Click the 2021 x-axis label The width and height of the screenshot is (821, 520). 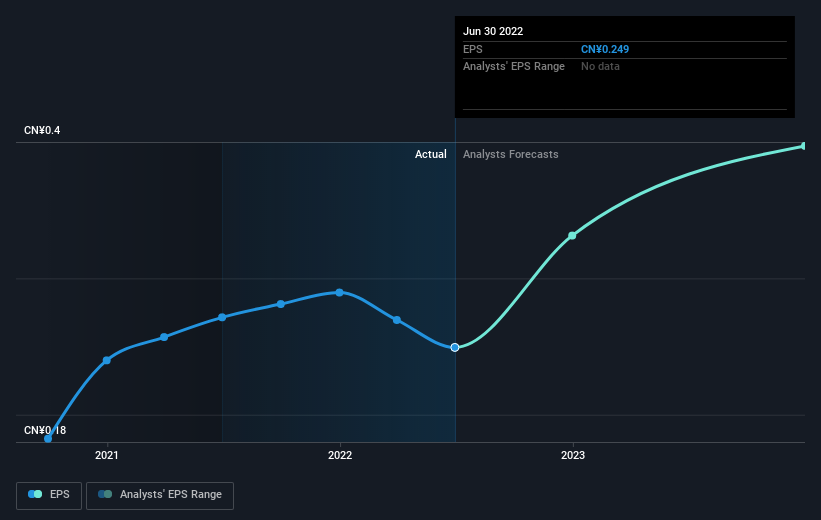[x=107, y=455]
